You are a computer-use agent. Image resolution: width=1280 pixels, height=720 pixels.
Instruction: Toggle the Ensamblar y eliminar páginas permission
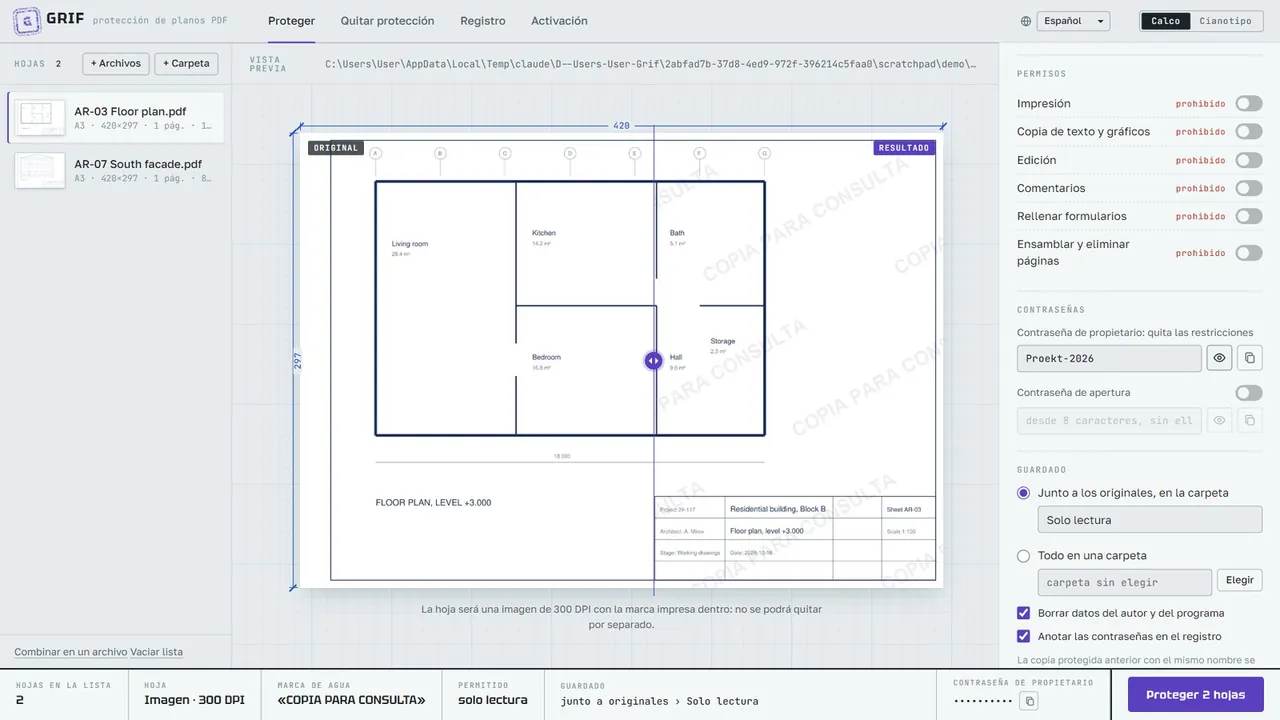click(x=1249, y=253)
